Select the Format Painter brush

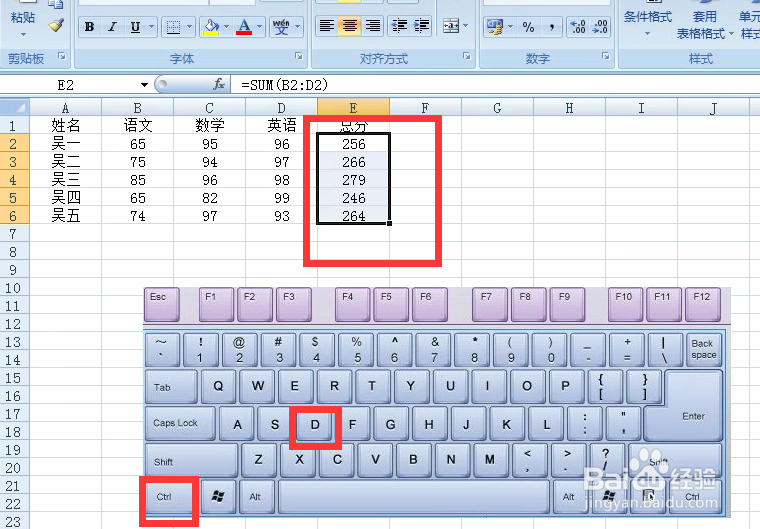coord(56,25)
